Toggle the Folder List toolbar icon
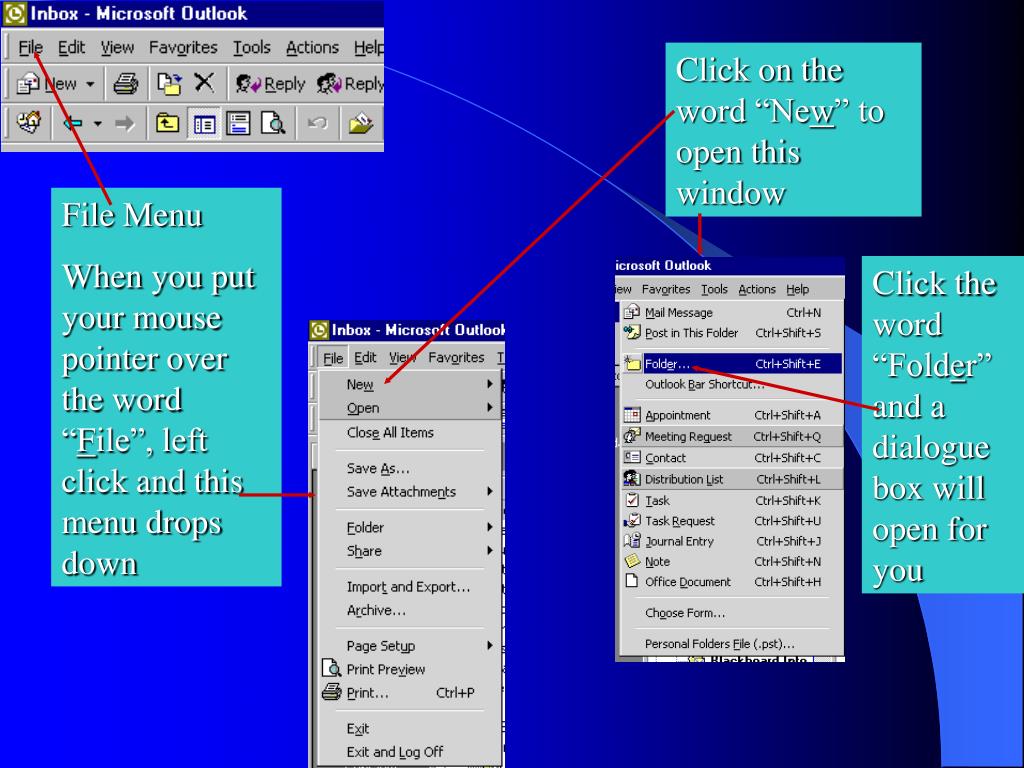 click(204, 123)
